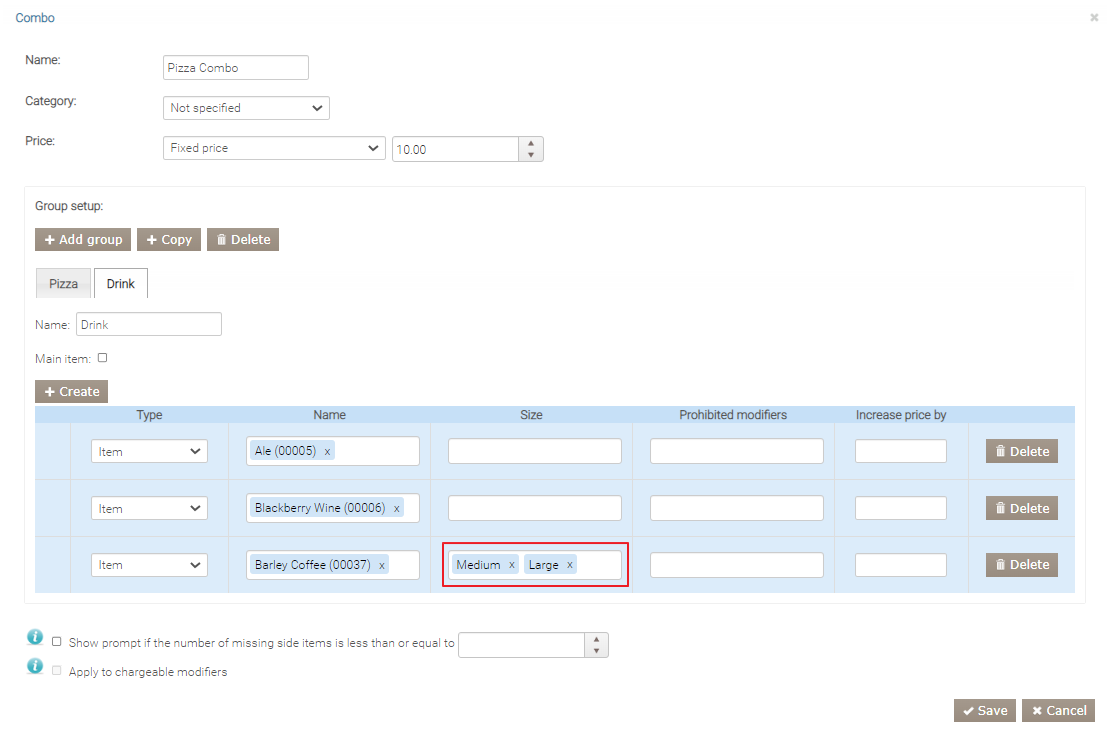Viewport: 1110px width, 736px height.
Task: Tick Apply to chargeable modifiers checkbox
Action: (57, 671)
